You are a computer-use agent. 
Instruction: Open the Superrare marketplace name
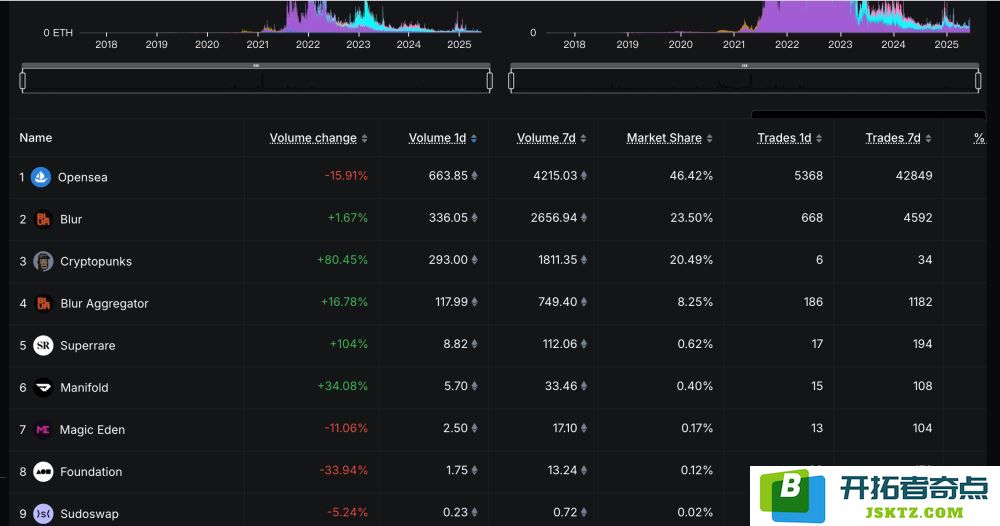tap(87, 346)
